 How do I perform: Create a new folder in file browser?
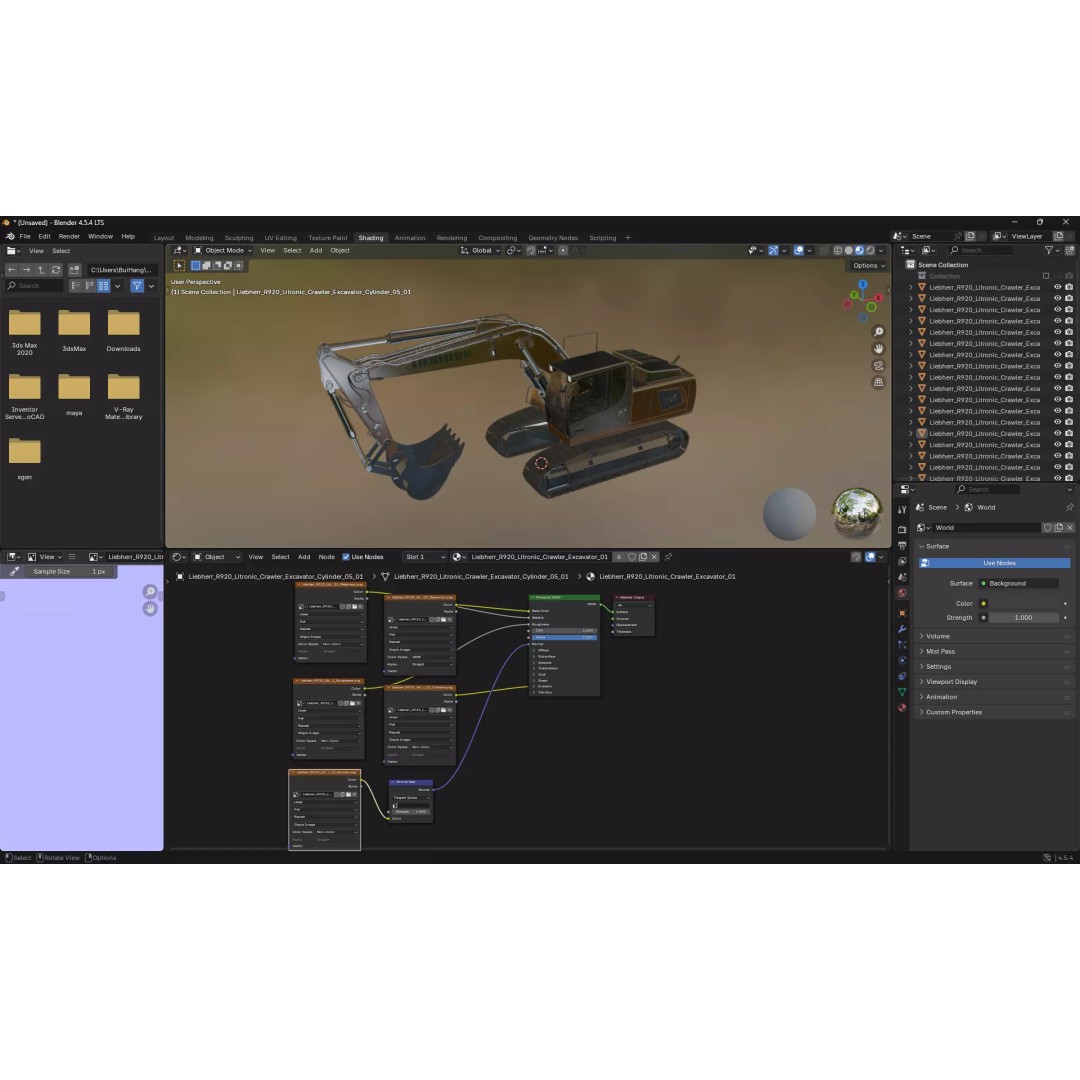[x=74, y=270]
